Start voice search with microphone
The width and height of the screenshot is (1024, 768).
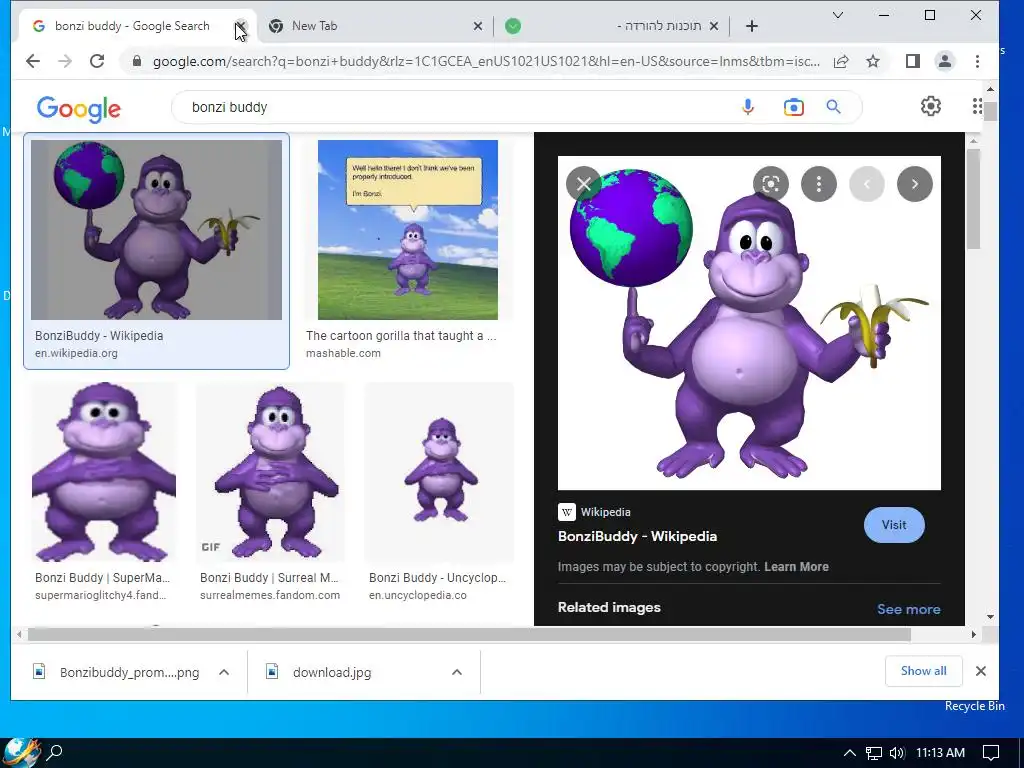pos(748,107)
